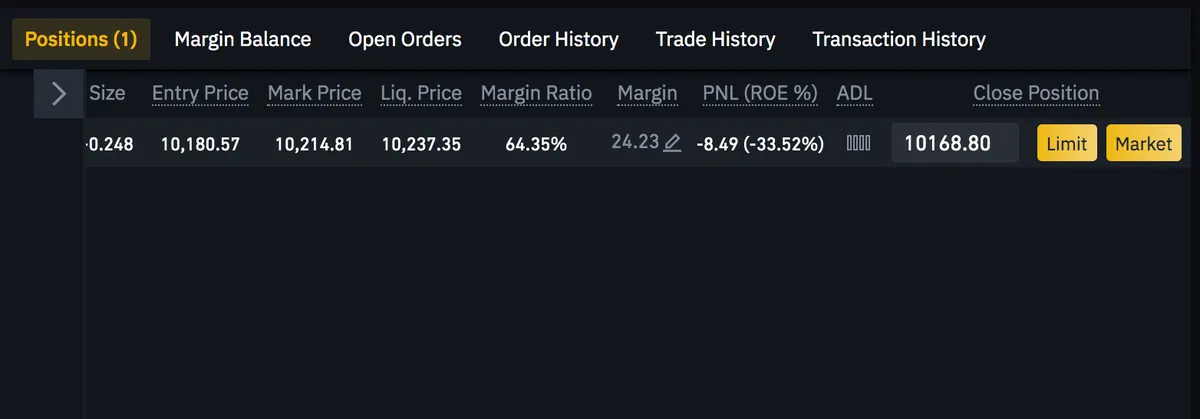Viewport: 1200px width, 419px height.
Task: Expand the panel with the chevron arrow
Action: click(59, 94)
